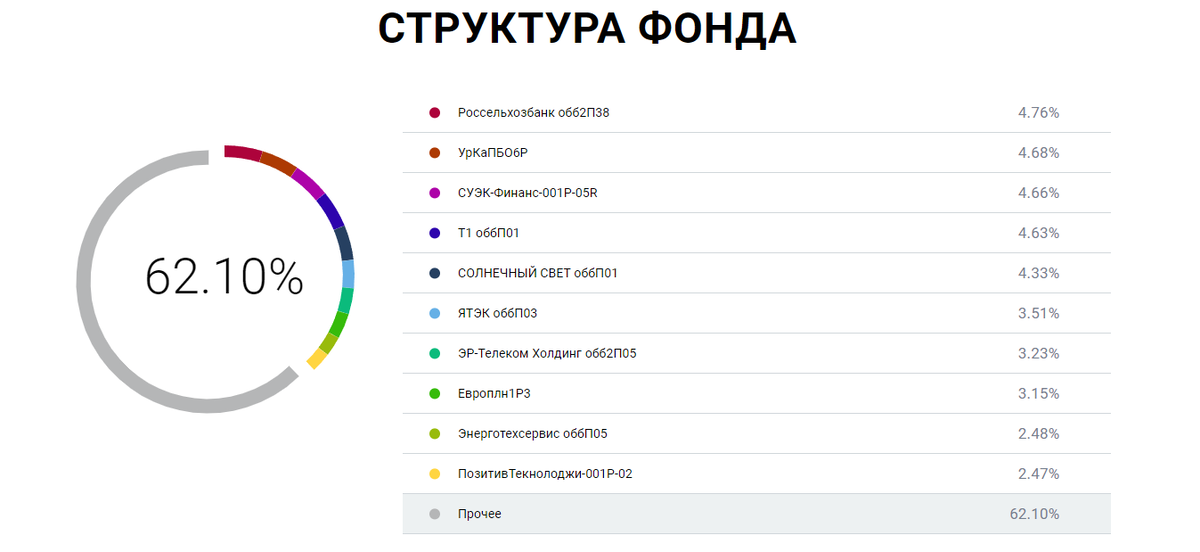Select the Энерготехсервис об6П05 row label
Image resolution: width=1200 pixels, height=552 pixels.
click(x=532, y=433)
